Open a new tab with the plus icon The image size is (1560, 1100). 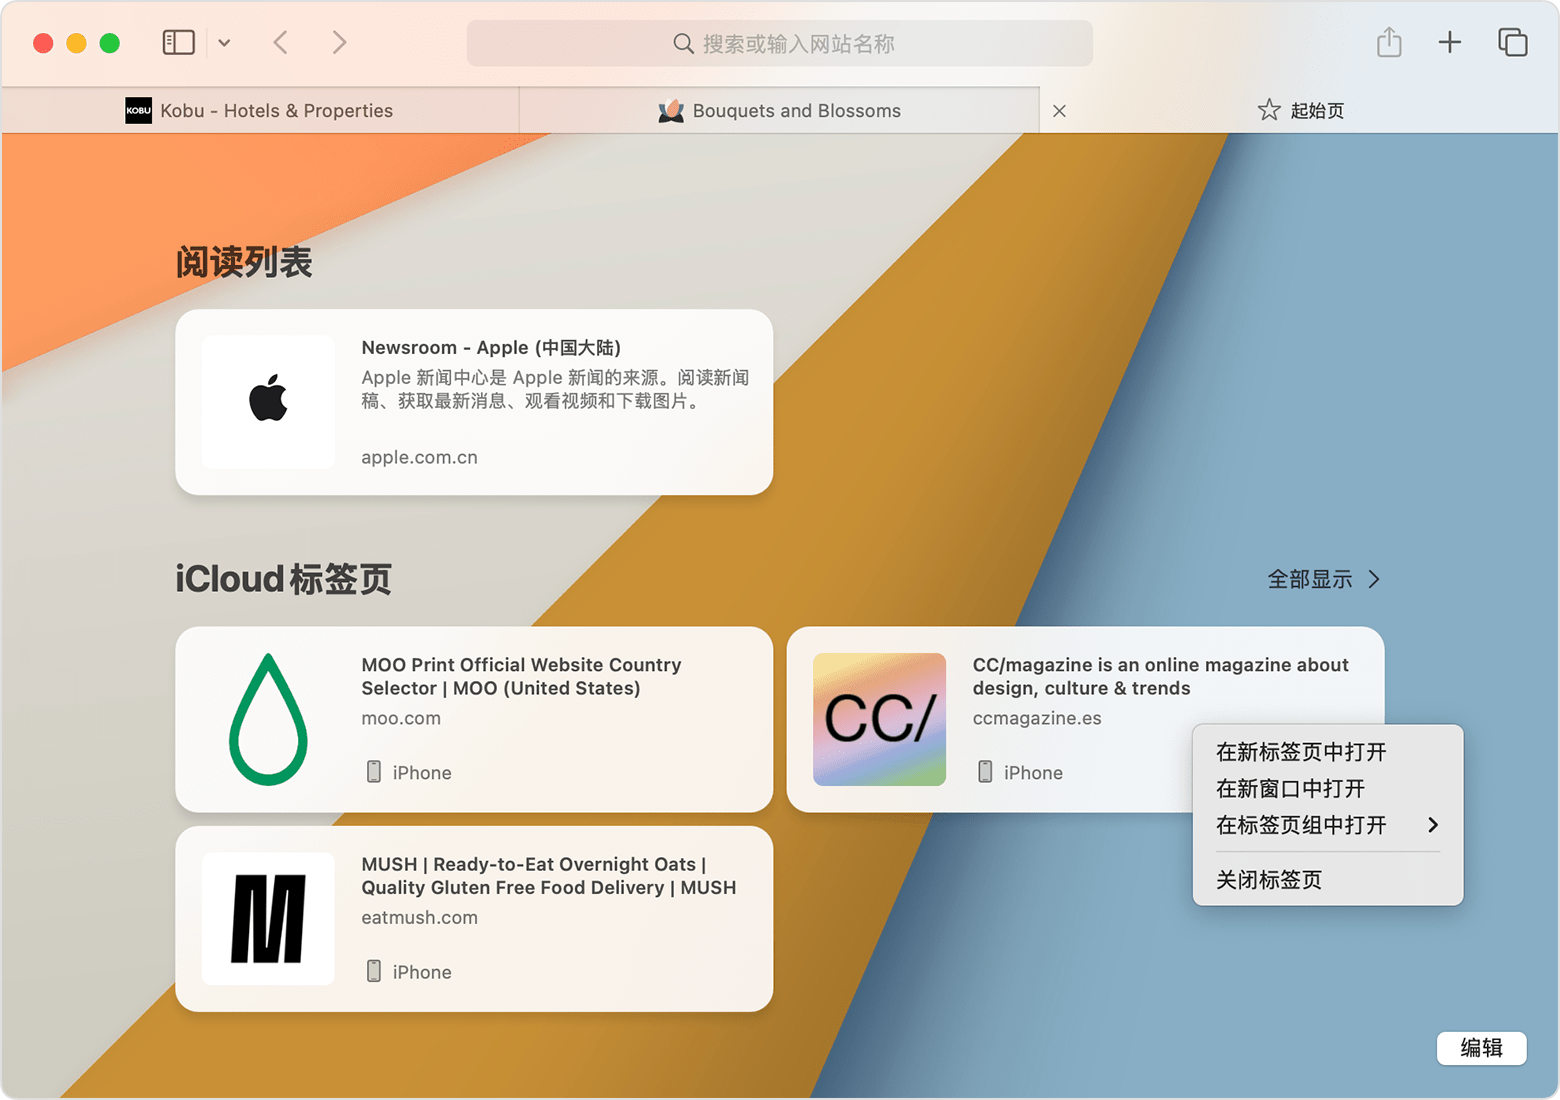coord(1450,42)
